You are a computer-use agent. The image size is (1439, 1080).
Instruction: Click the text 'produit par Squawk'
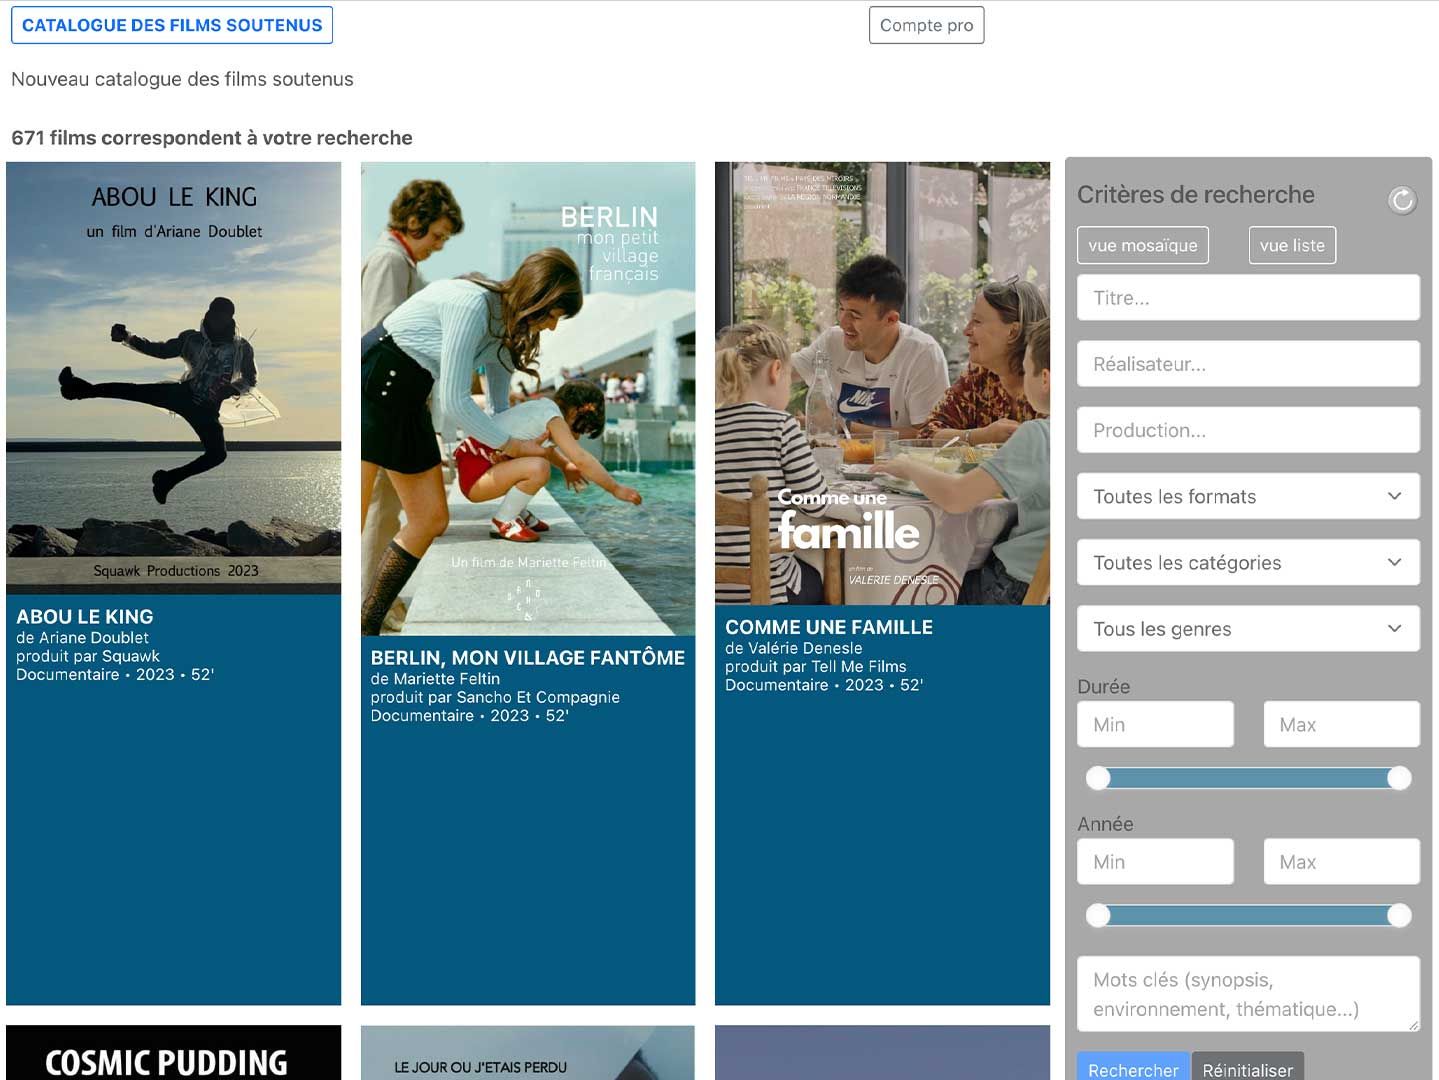click(x=88, y=657)
